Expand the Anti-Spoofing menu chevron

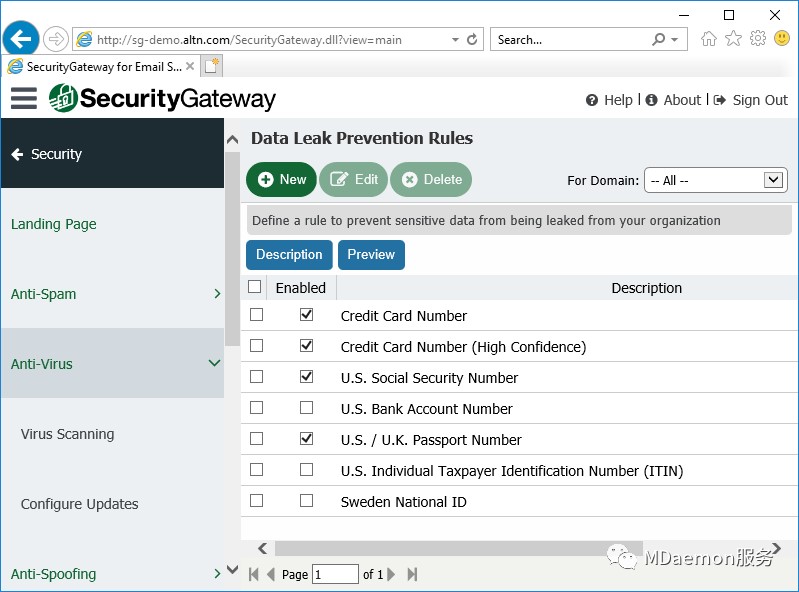pyautogui.click(x=217, y=574)
